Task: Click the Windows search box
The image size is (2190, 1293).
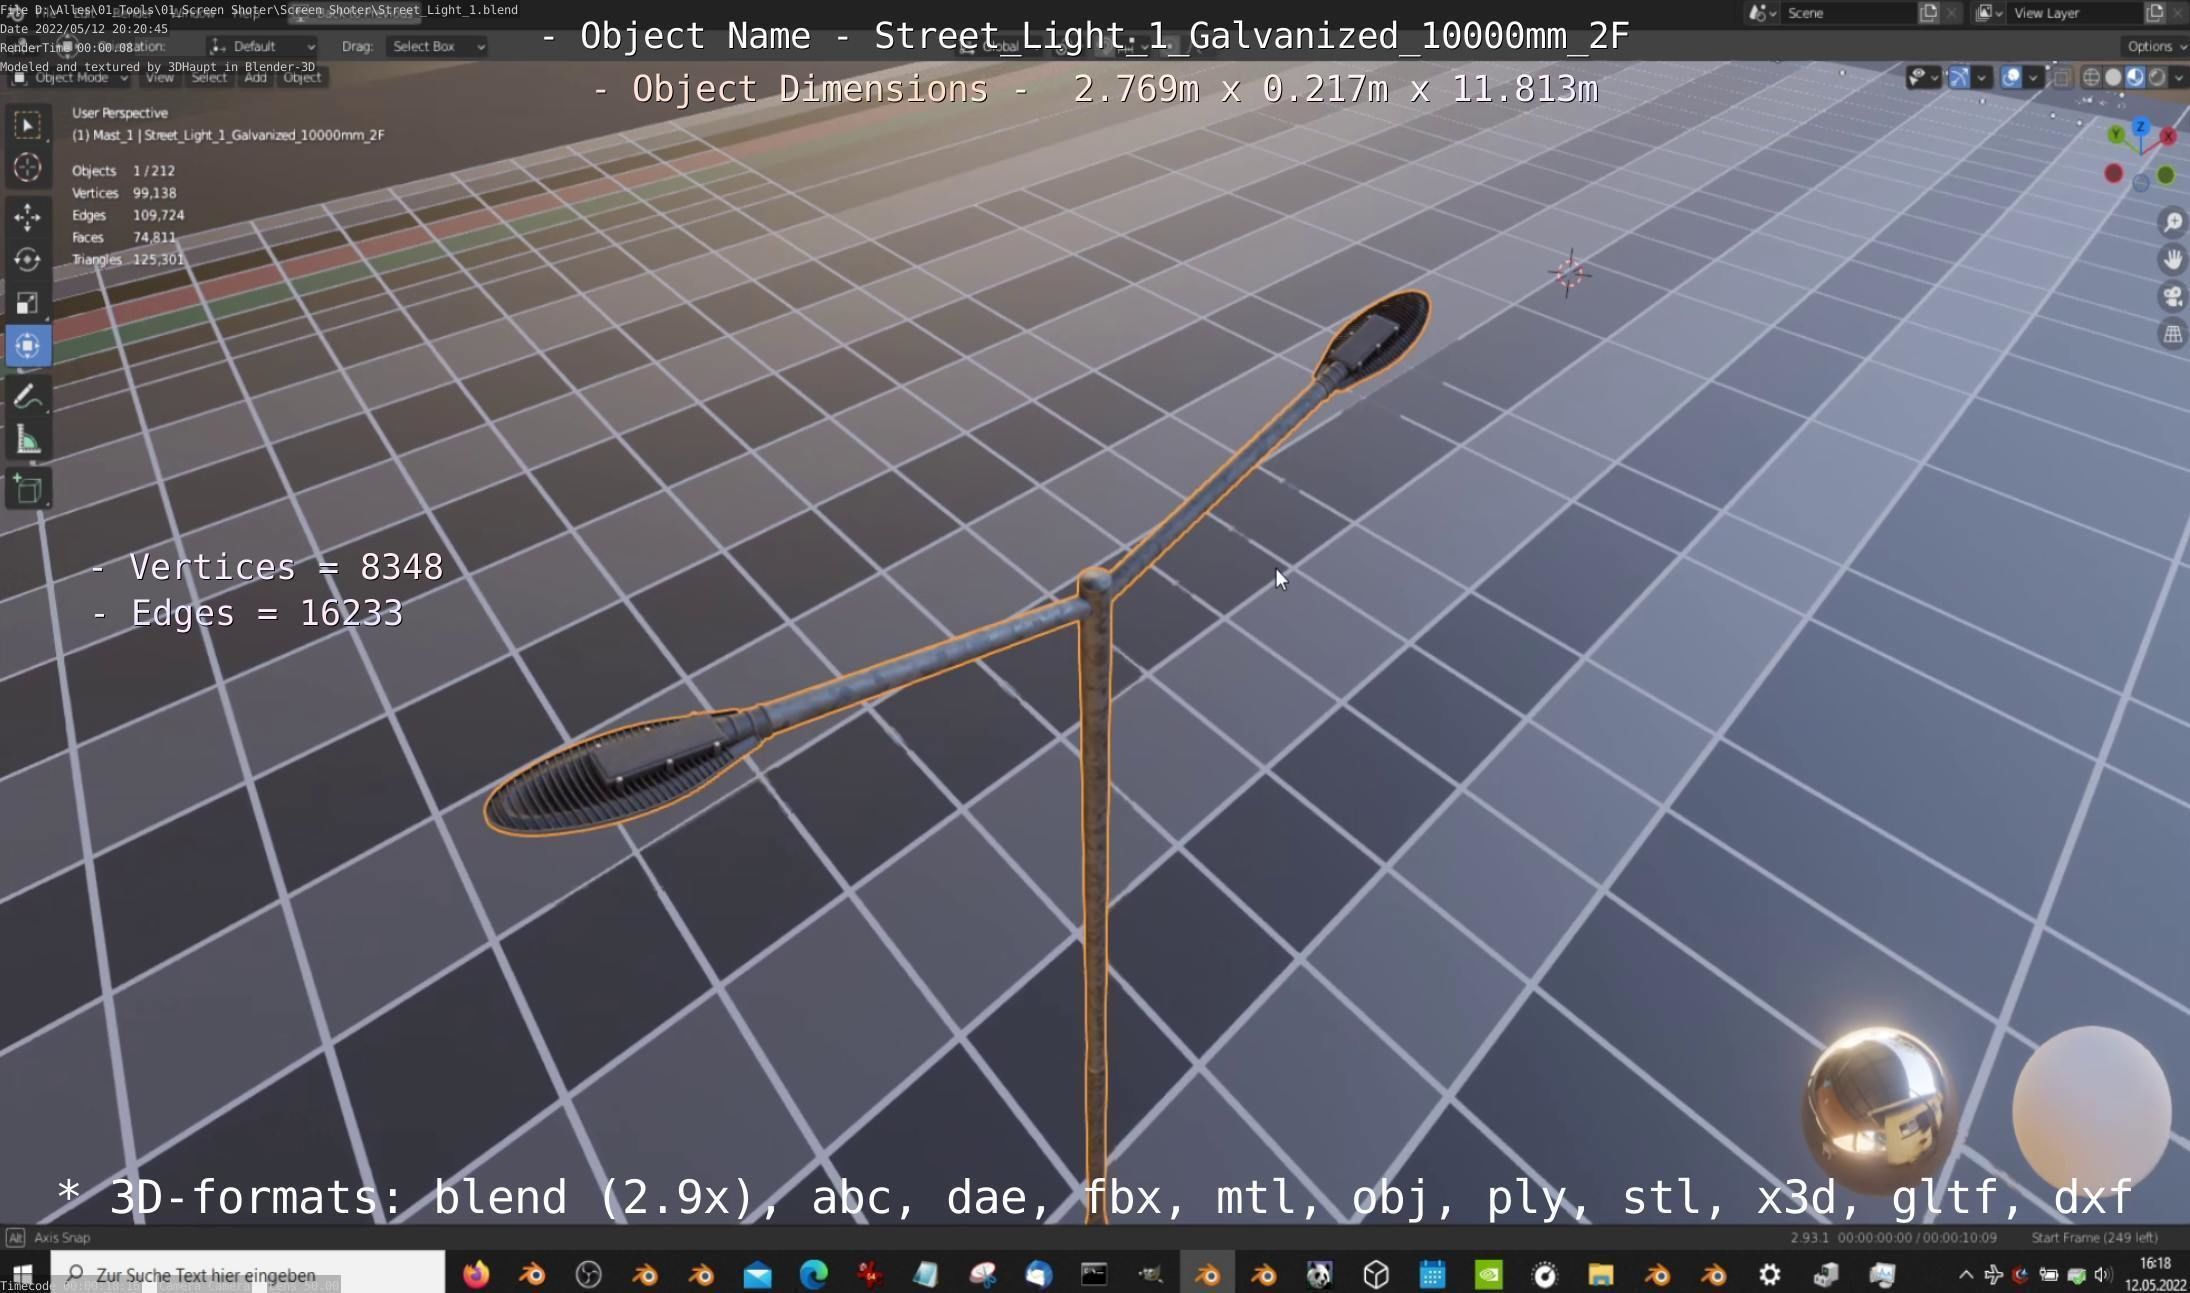Action: pos(248,1274)
